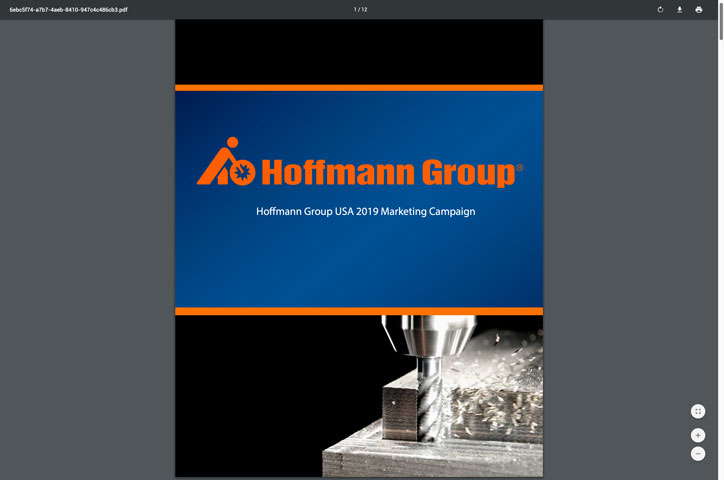
Task: Click the PDF file name title
Action: (68, 10)
